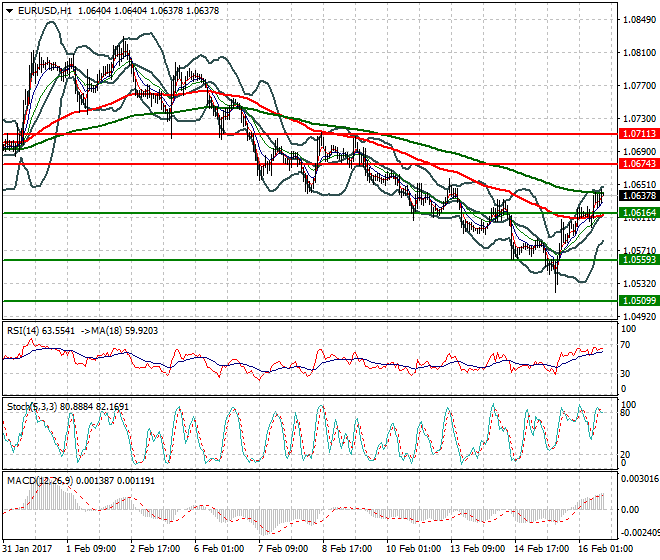Image resolution: width=660 pixels, height=560 pixels.
Task: Click the 1.06900 price scale value
Action: click(639, 152)
